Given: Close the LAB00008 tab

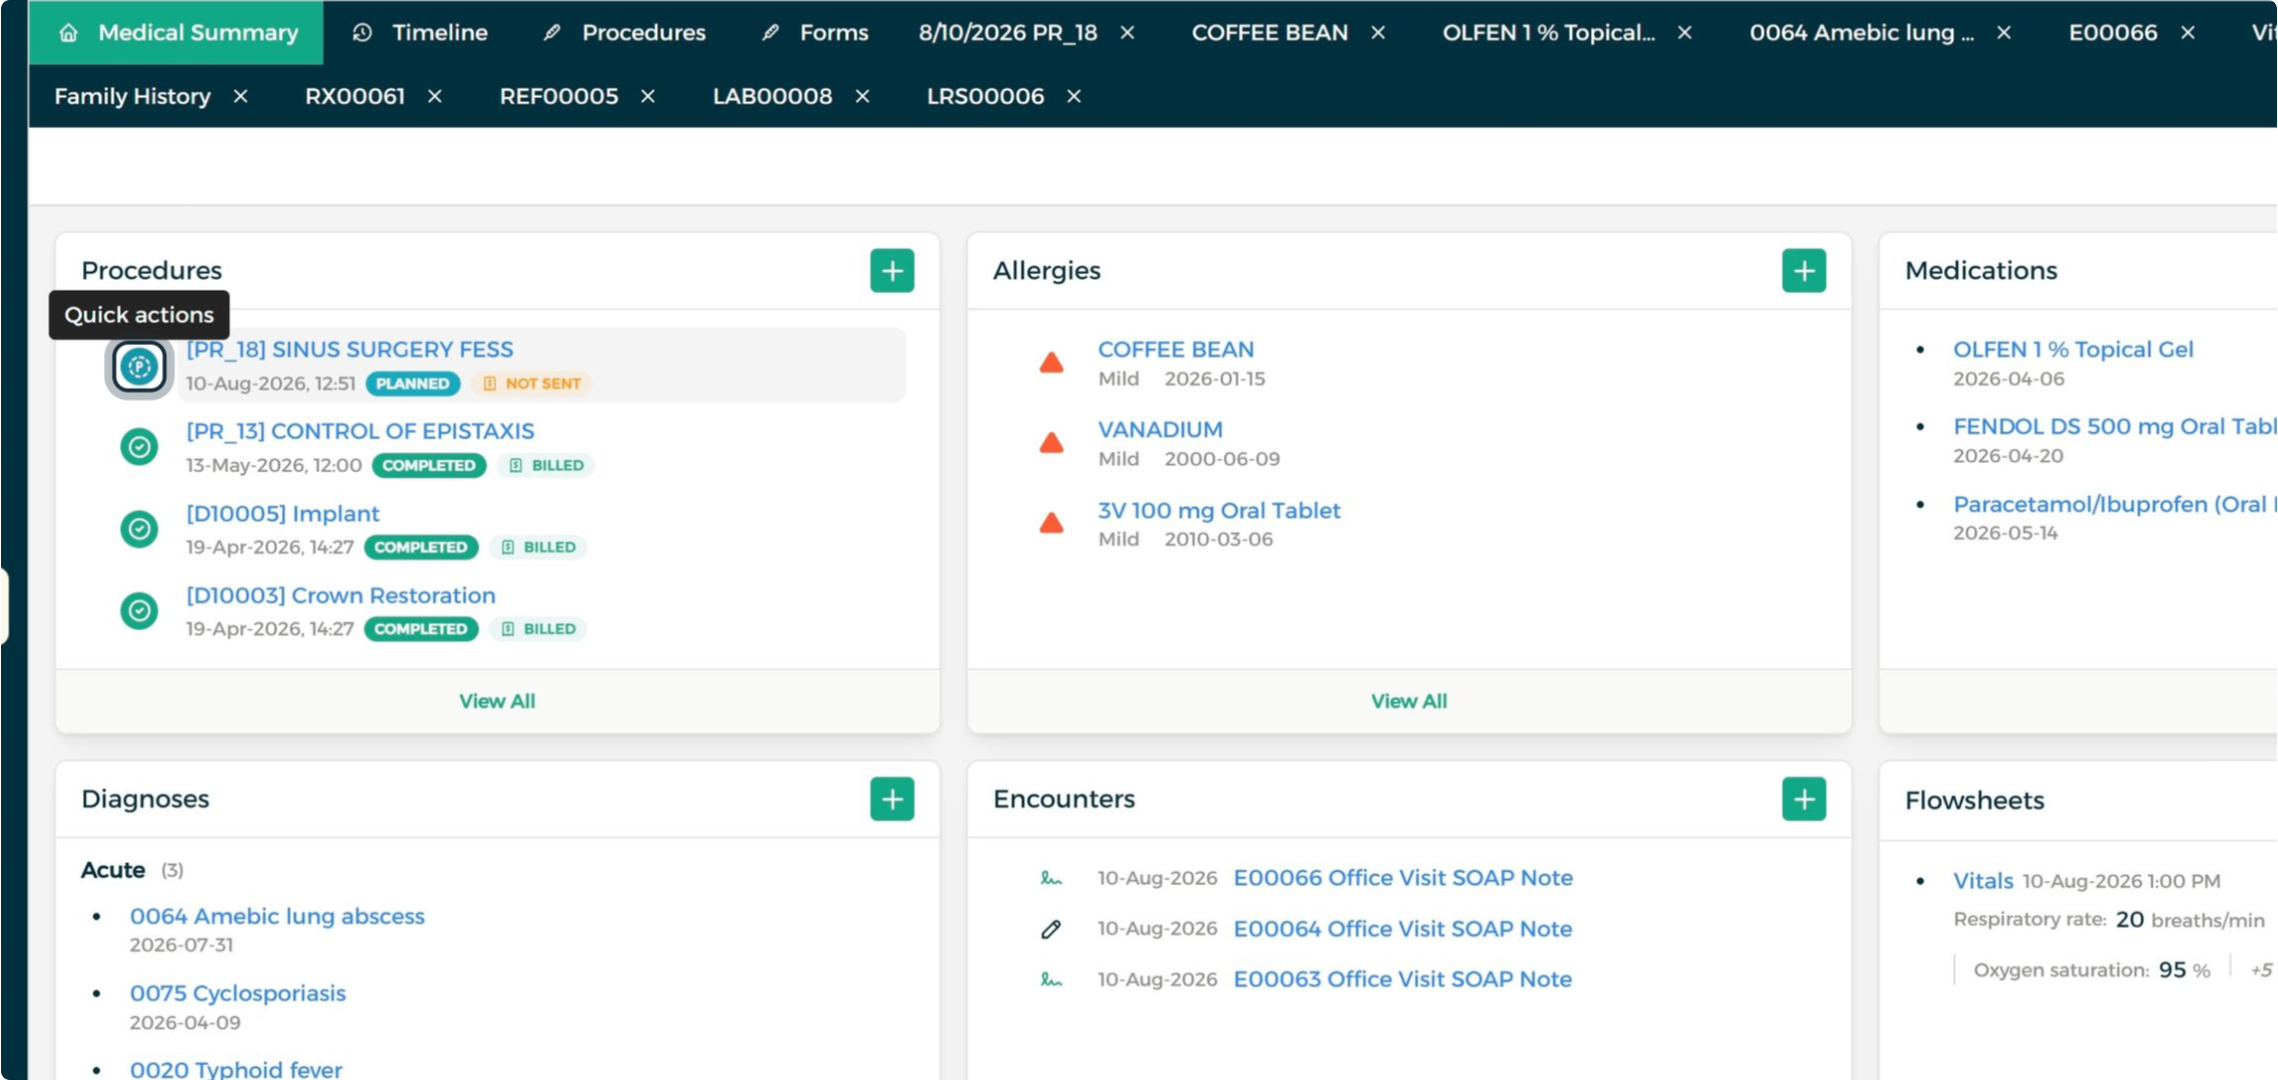Looking at the screenshot, I should (862, 96).
